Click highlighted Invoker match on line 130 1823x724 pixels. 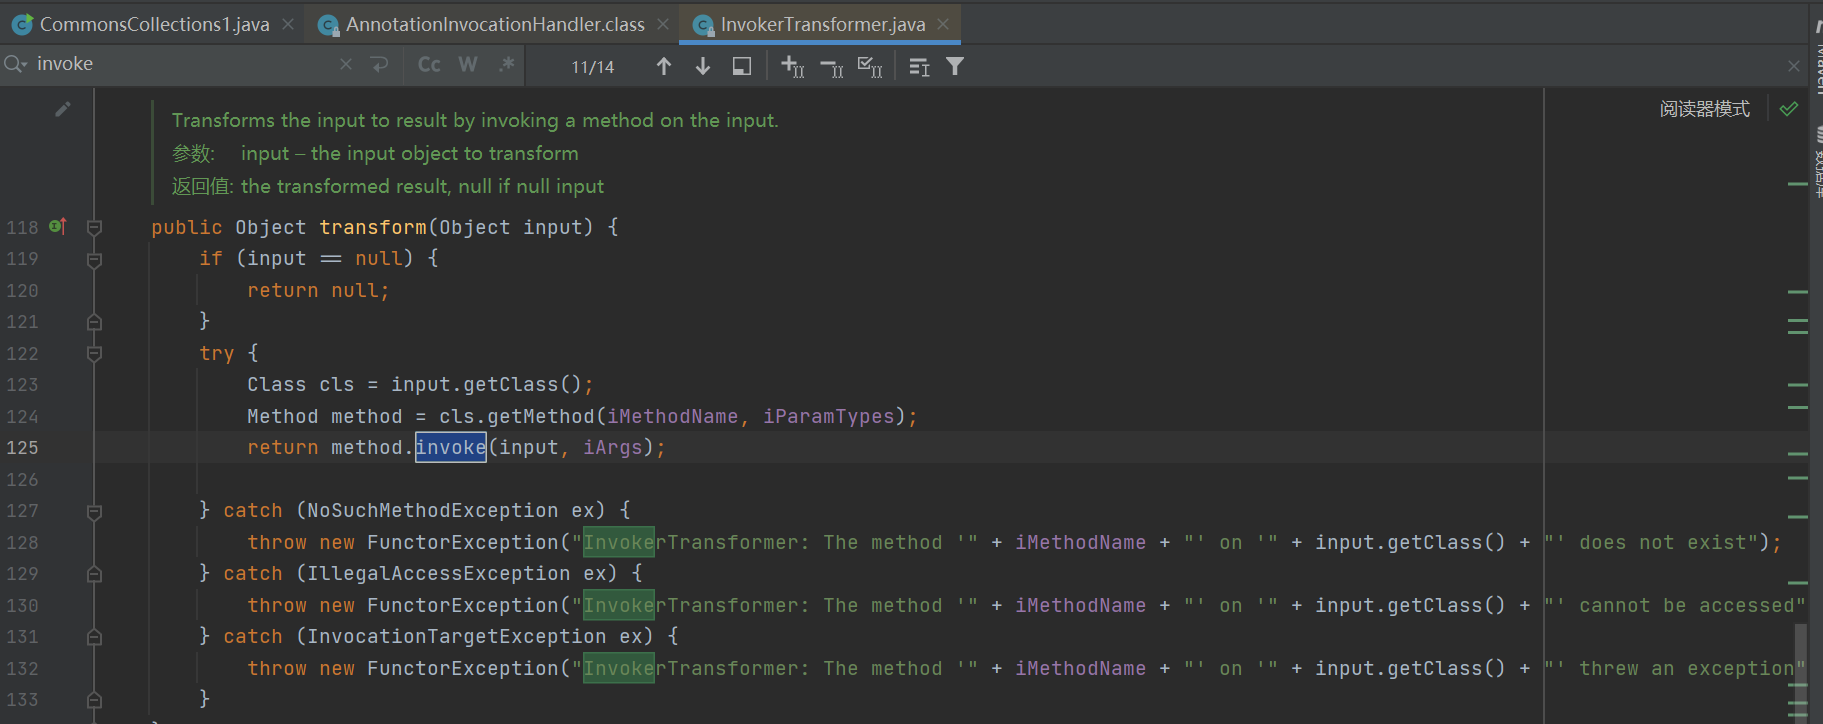[x=619, y=605]
